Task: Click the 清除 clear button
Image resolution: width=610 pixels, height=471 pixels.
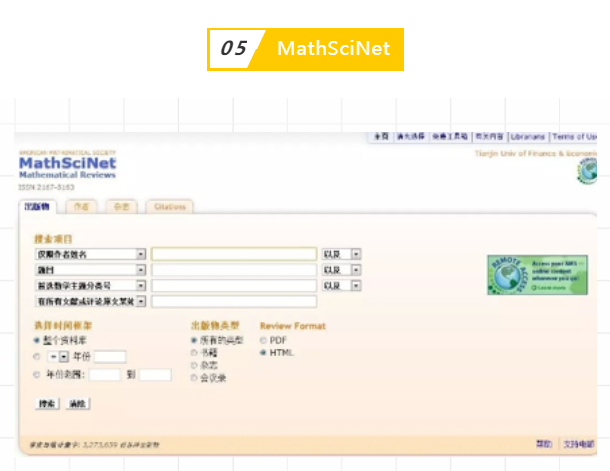Action: 77,403
